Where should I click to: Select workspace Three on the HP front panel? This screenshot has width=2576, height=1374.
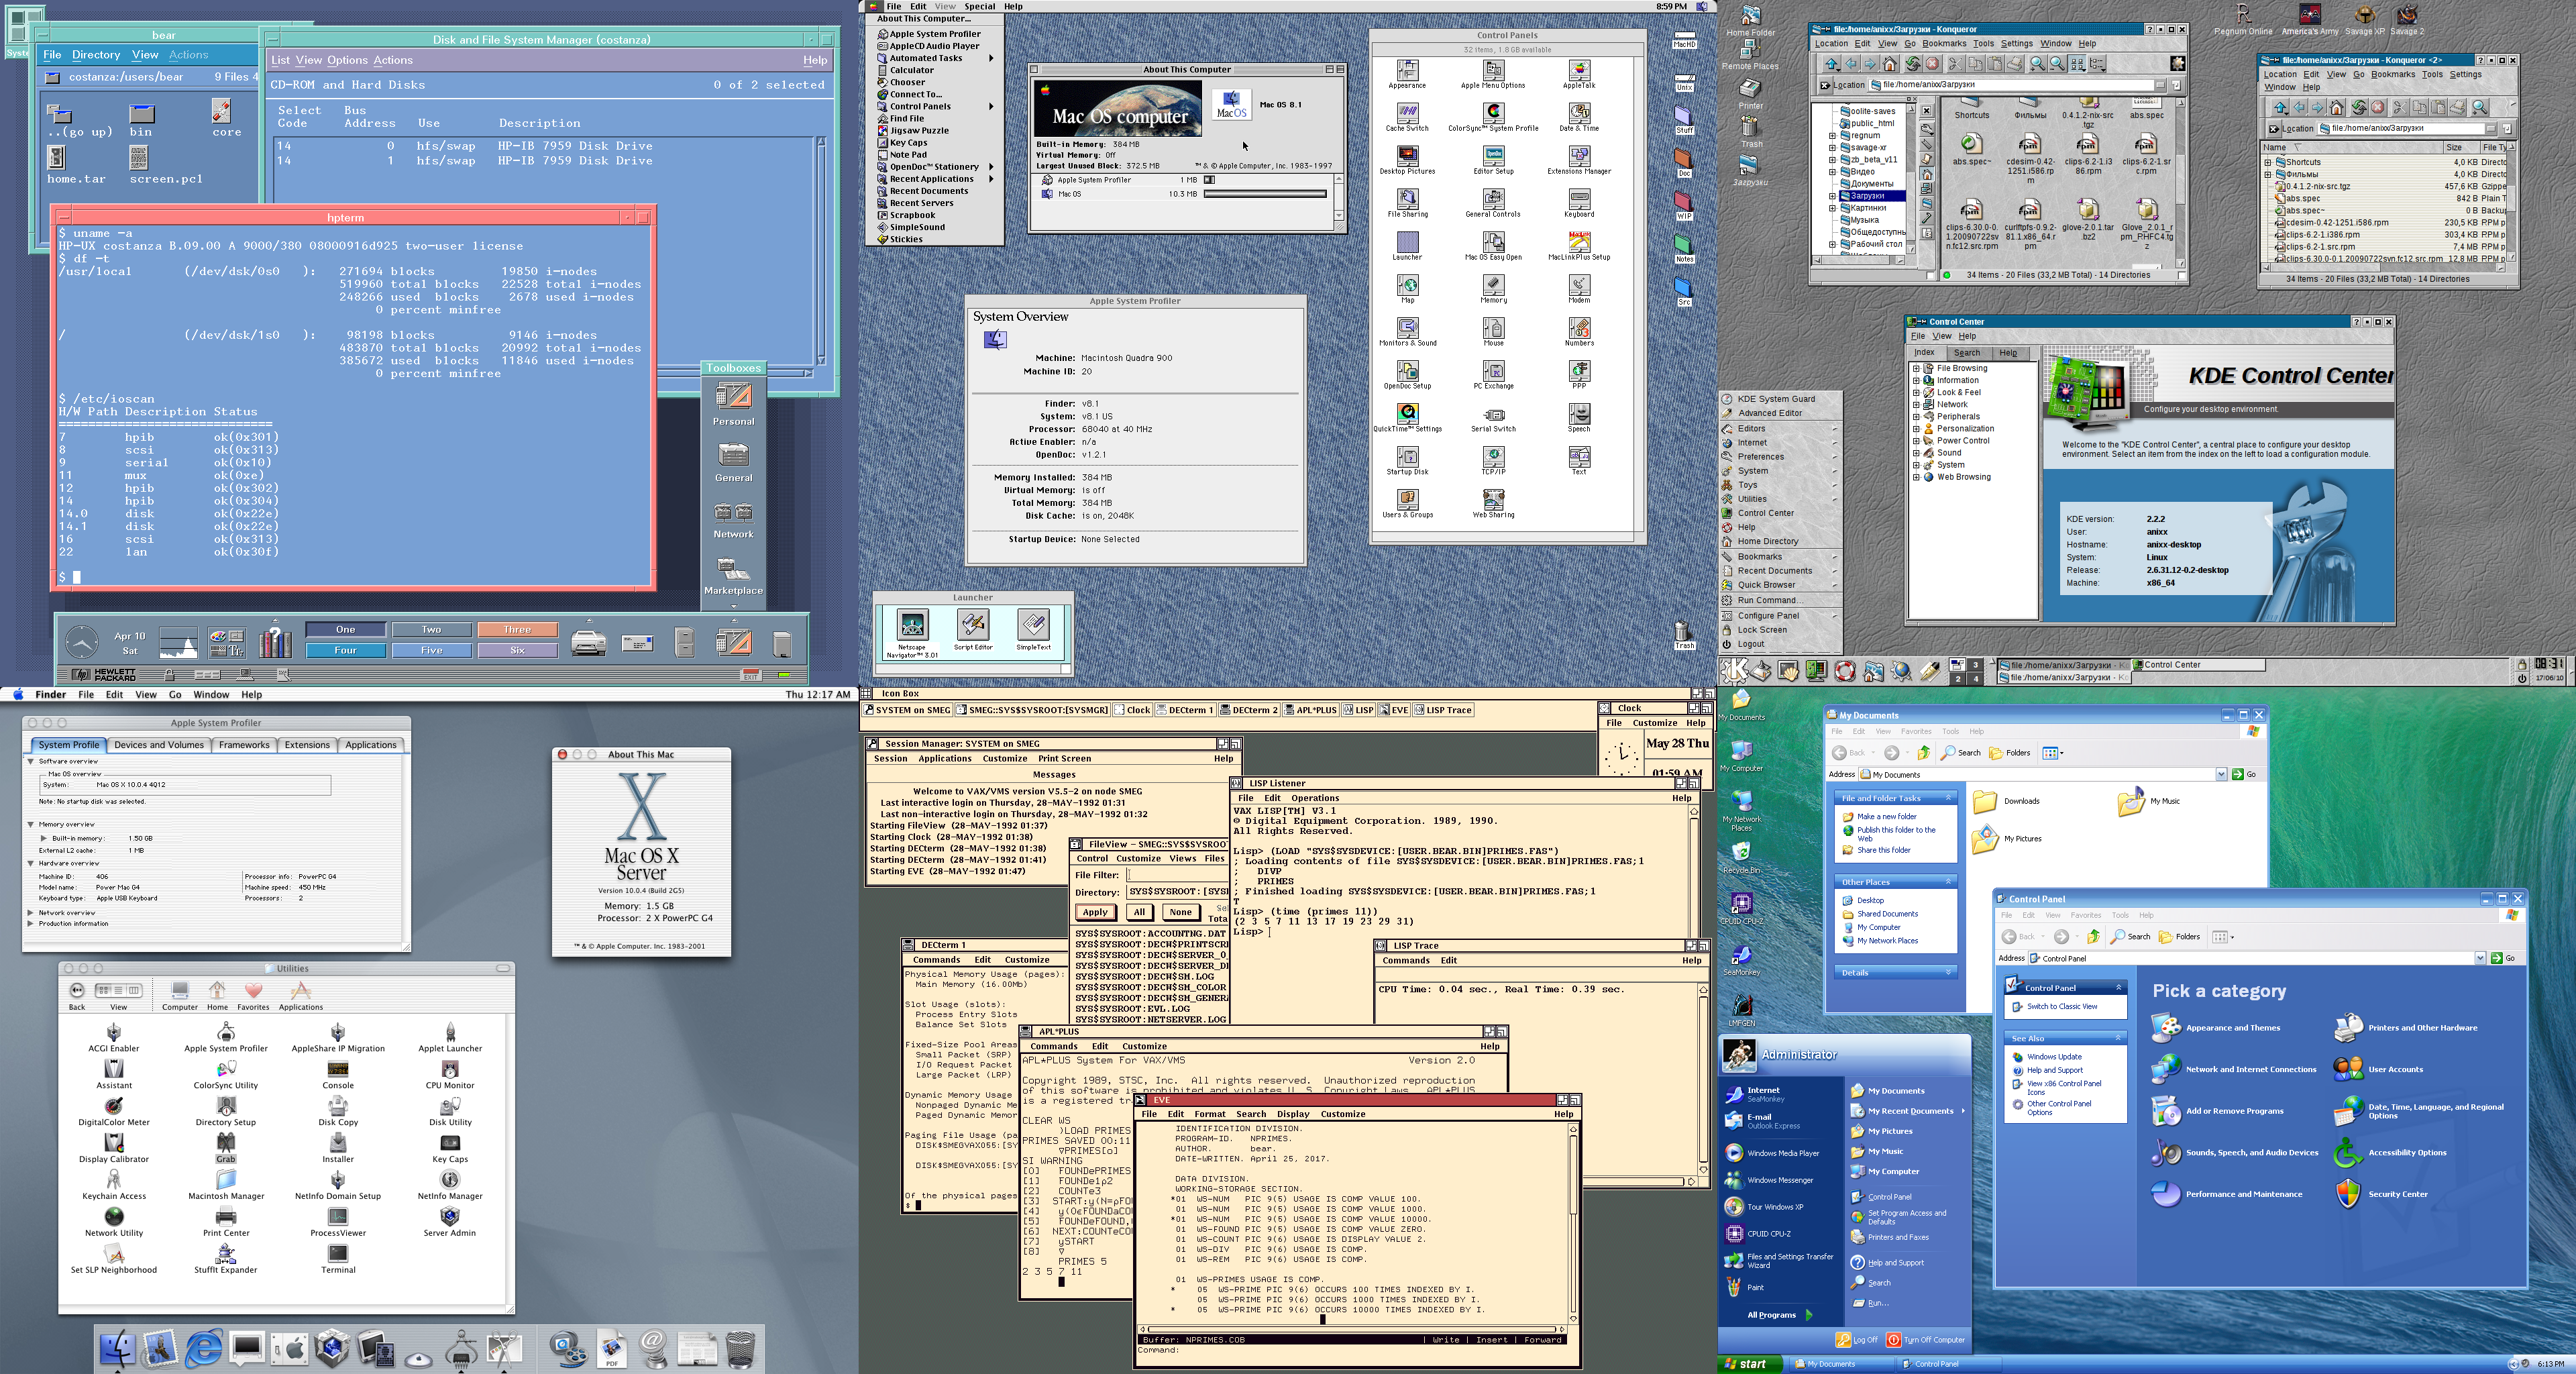pyautogui.click(x=517, y=629)
